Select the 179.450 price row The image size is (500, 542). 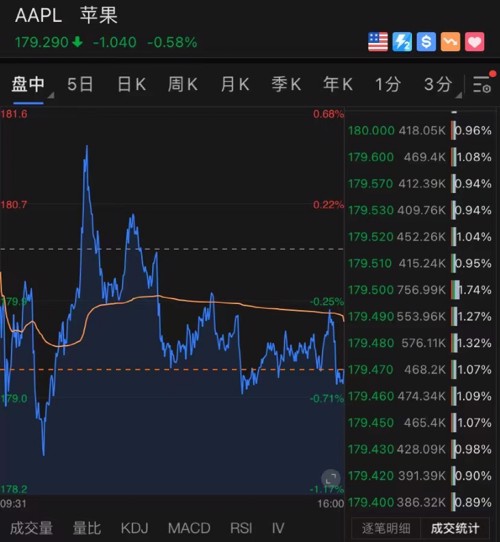click(x=420, y=422)
